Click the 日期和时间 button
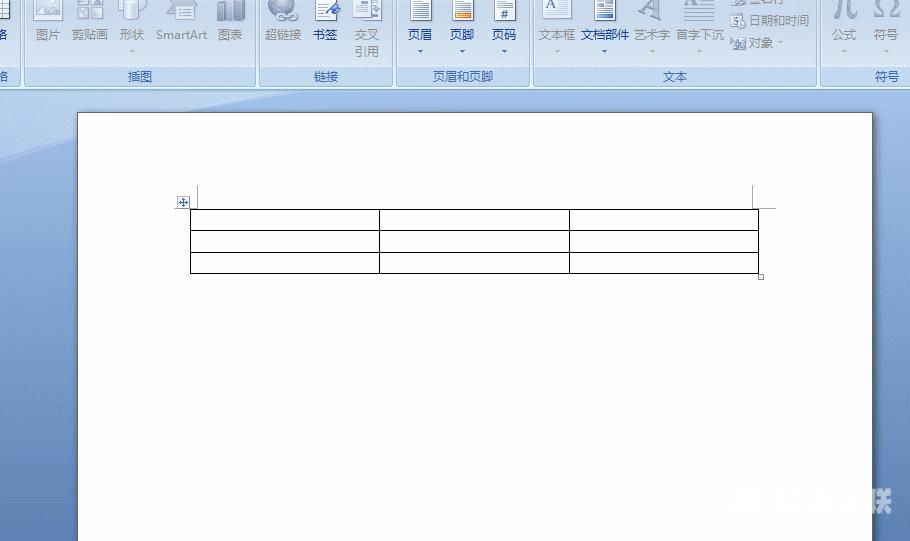The width and height of the screenshot is (910, 541). pyautogui.click(x=770, y=21)
